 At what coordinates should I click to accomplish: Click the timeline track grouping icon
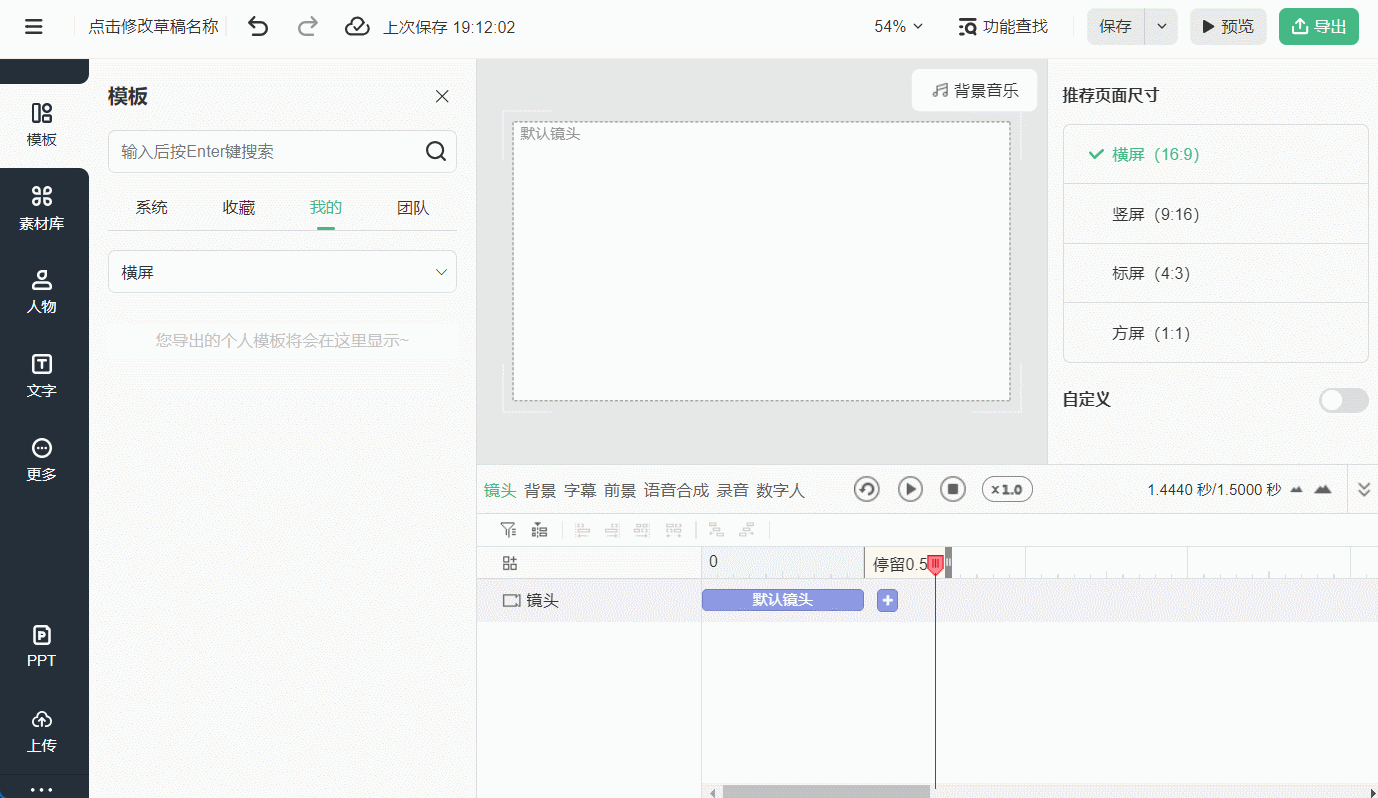[x=539, y=530]
